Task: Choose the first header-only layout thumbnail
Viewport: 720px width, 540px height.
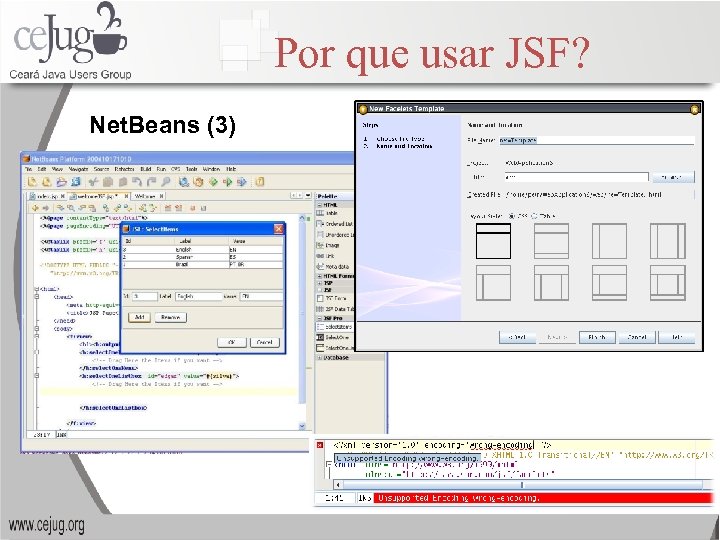Action: tap(493, 241)
